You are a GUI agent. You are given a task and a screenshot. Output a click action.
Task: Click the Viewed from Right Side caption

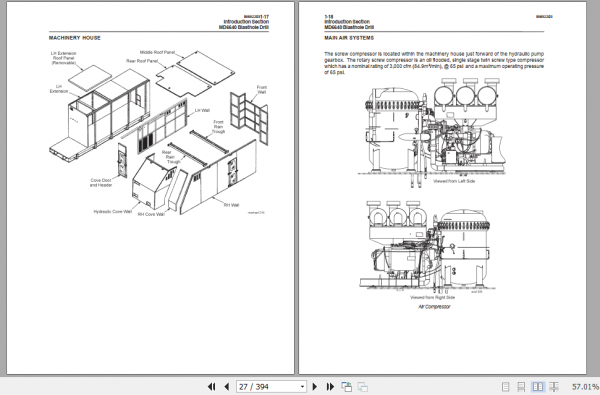click(x=432, y=297)
